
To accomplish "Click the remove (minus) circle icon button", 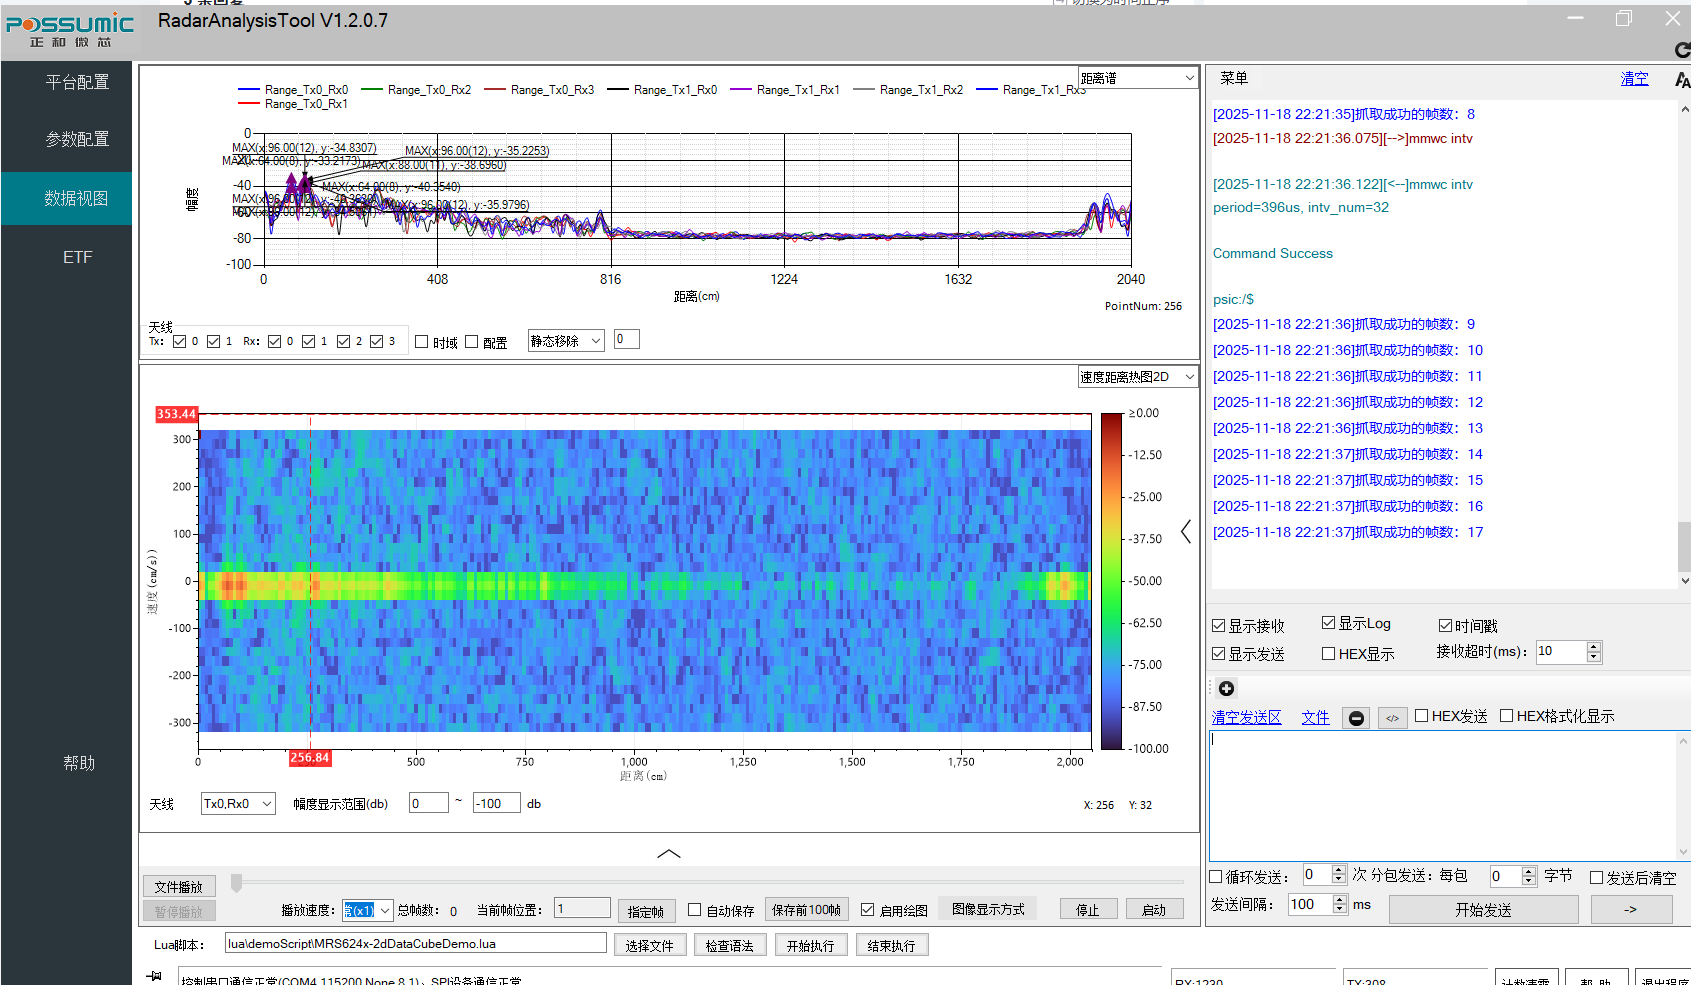I will tap(1356, 718).
